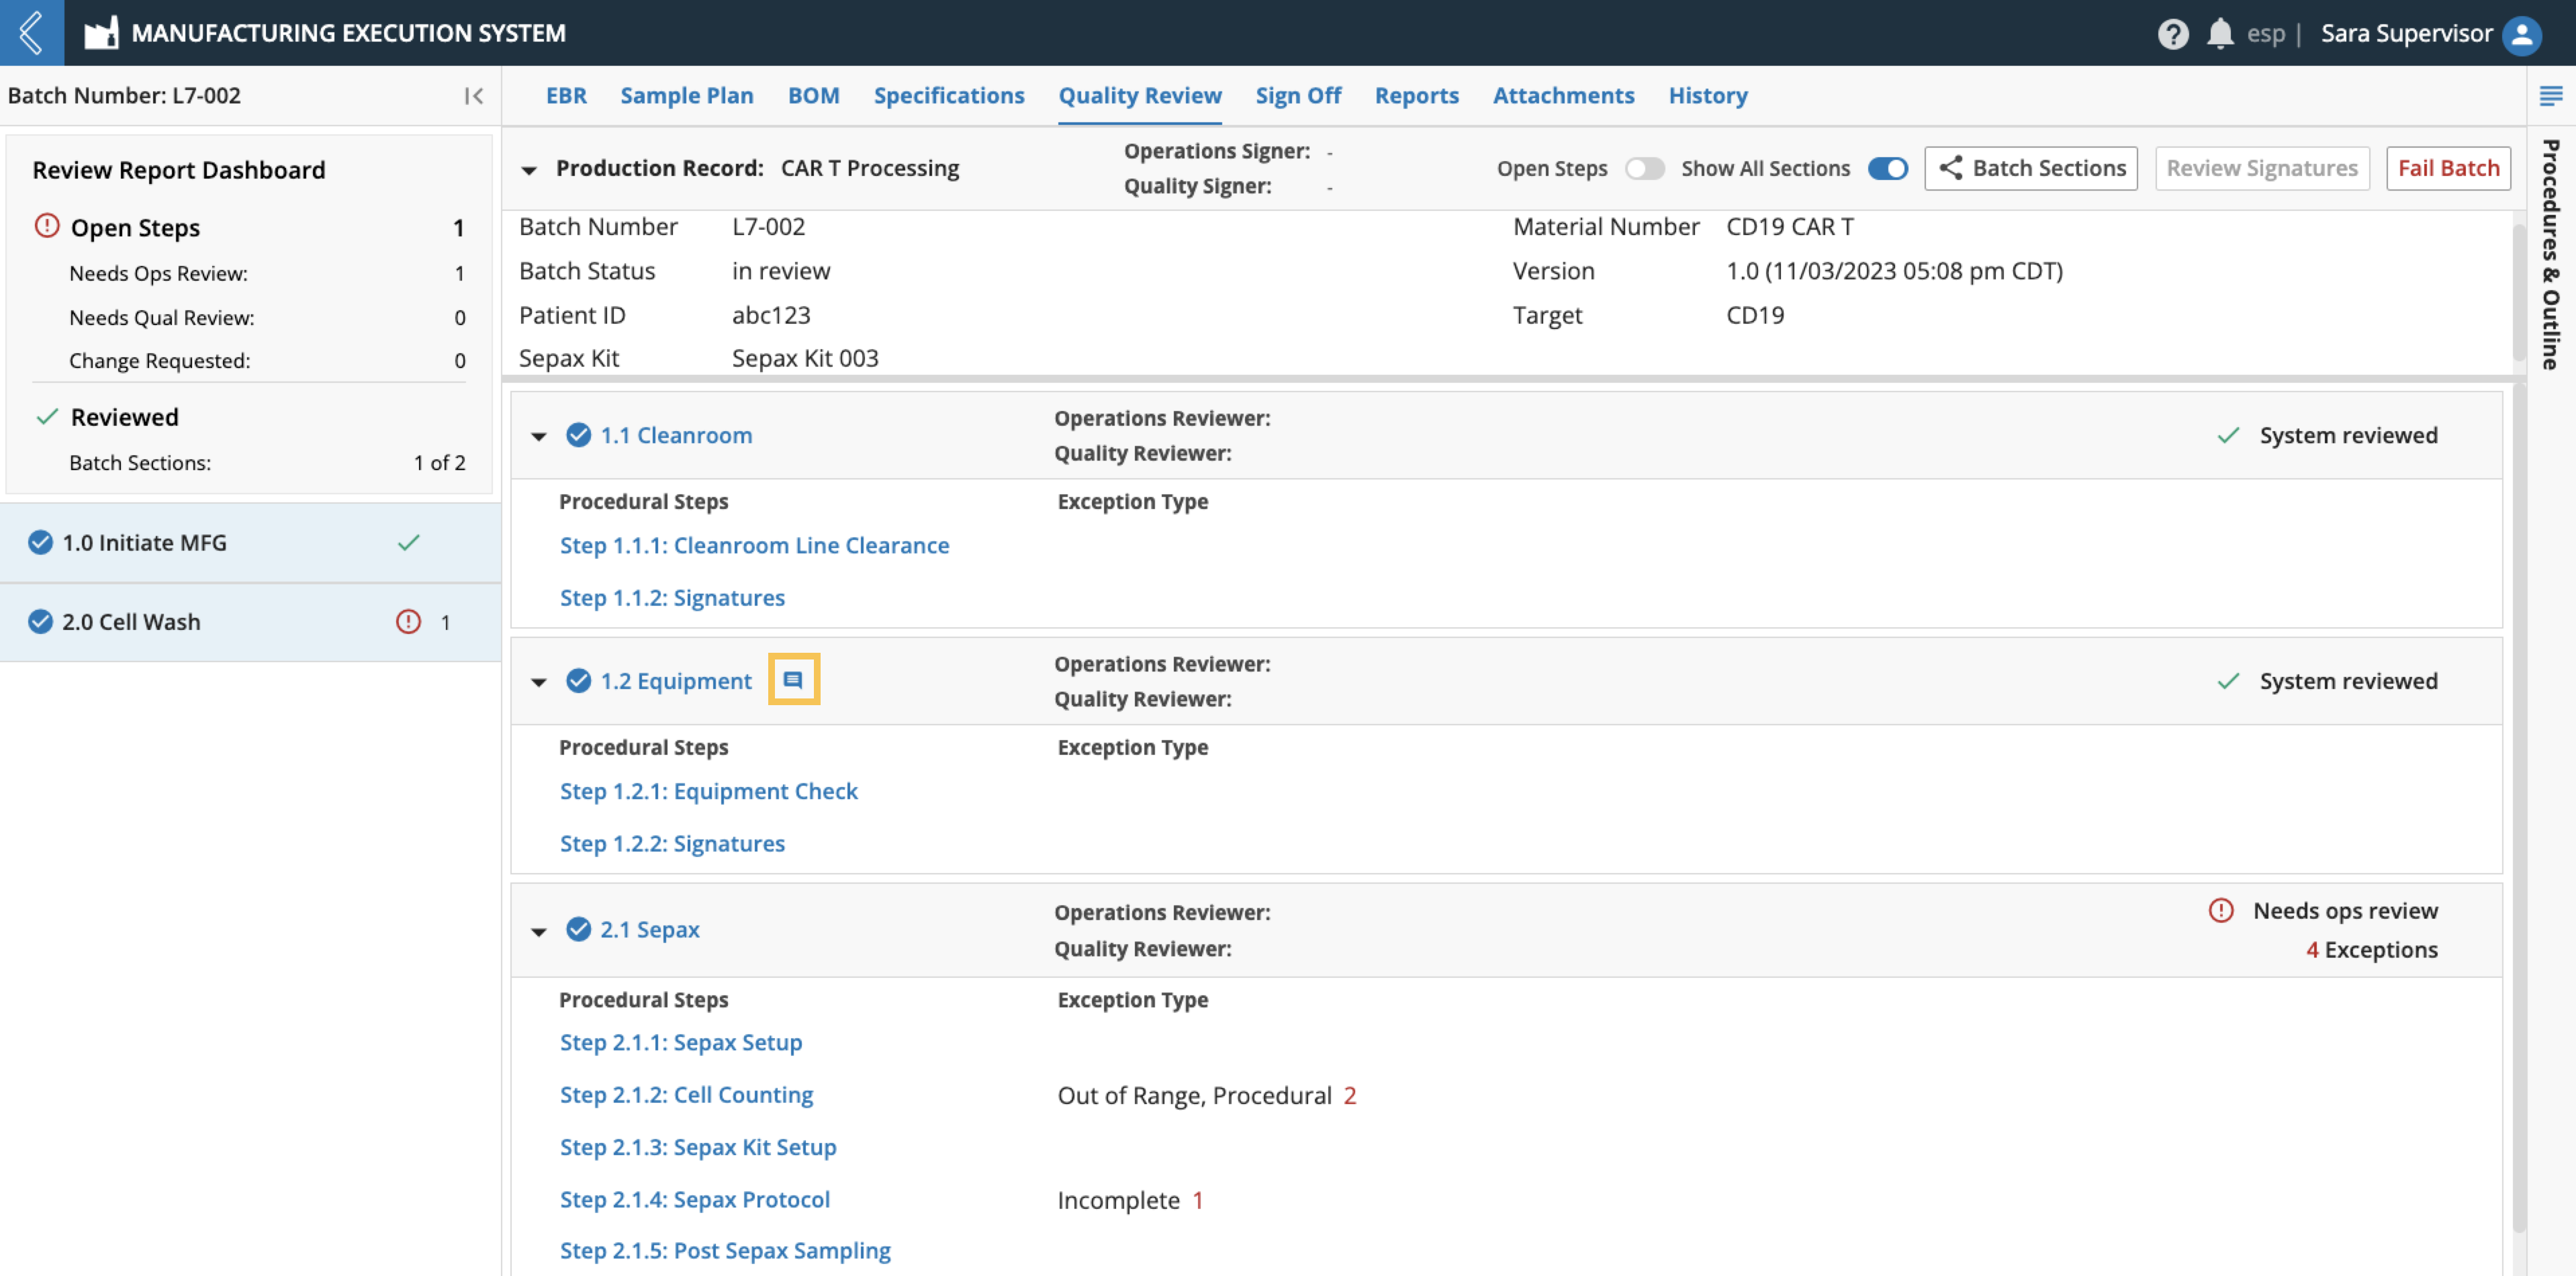
Task: Open the BOM tab
Action: [813, 96]
